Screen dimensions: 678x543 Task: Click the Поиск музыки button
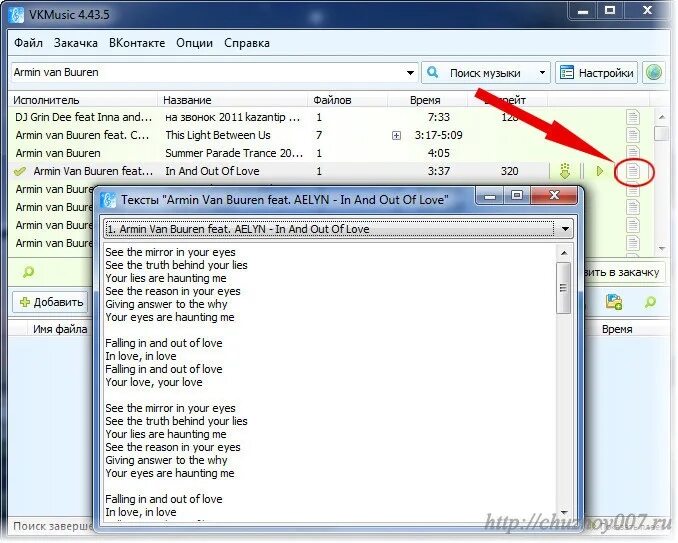(x=480, y=73)
